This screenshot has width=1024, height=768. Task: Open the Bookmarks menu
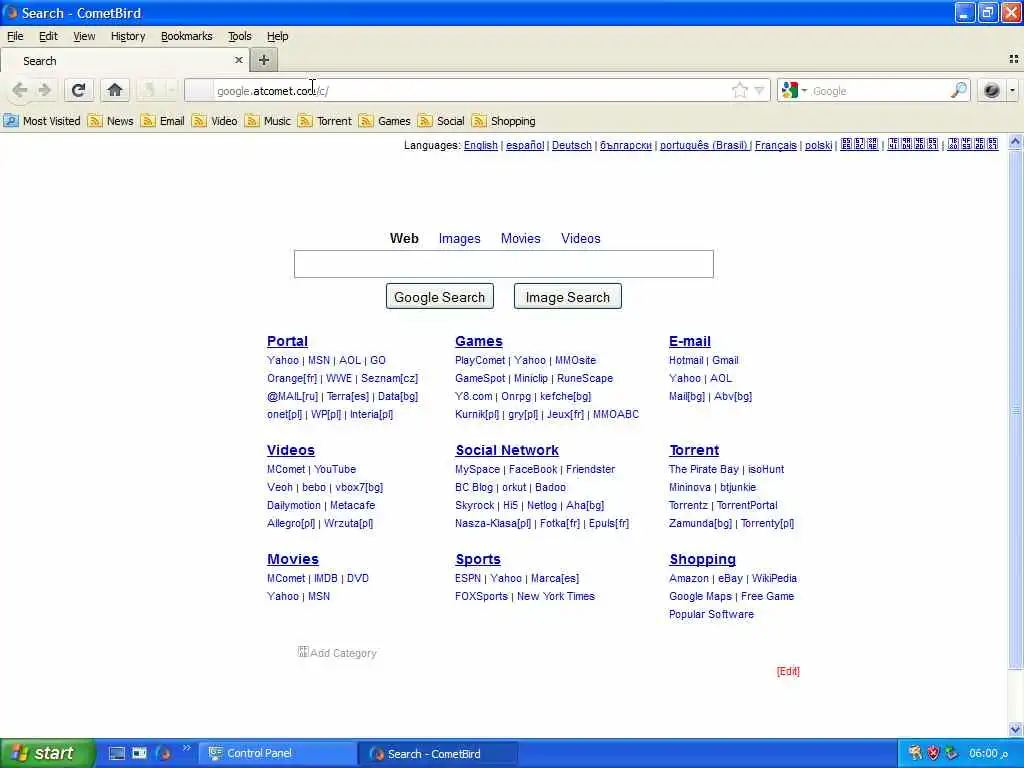click(187, 36)
